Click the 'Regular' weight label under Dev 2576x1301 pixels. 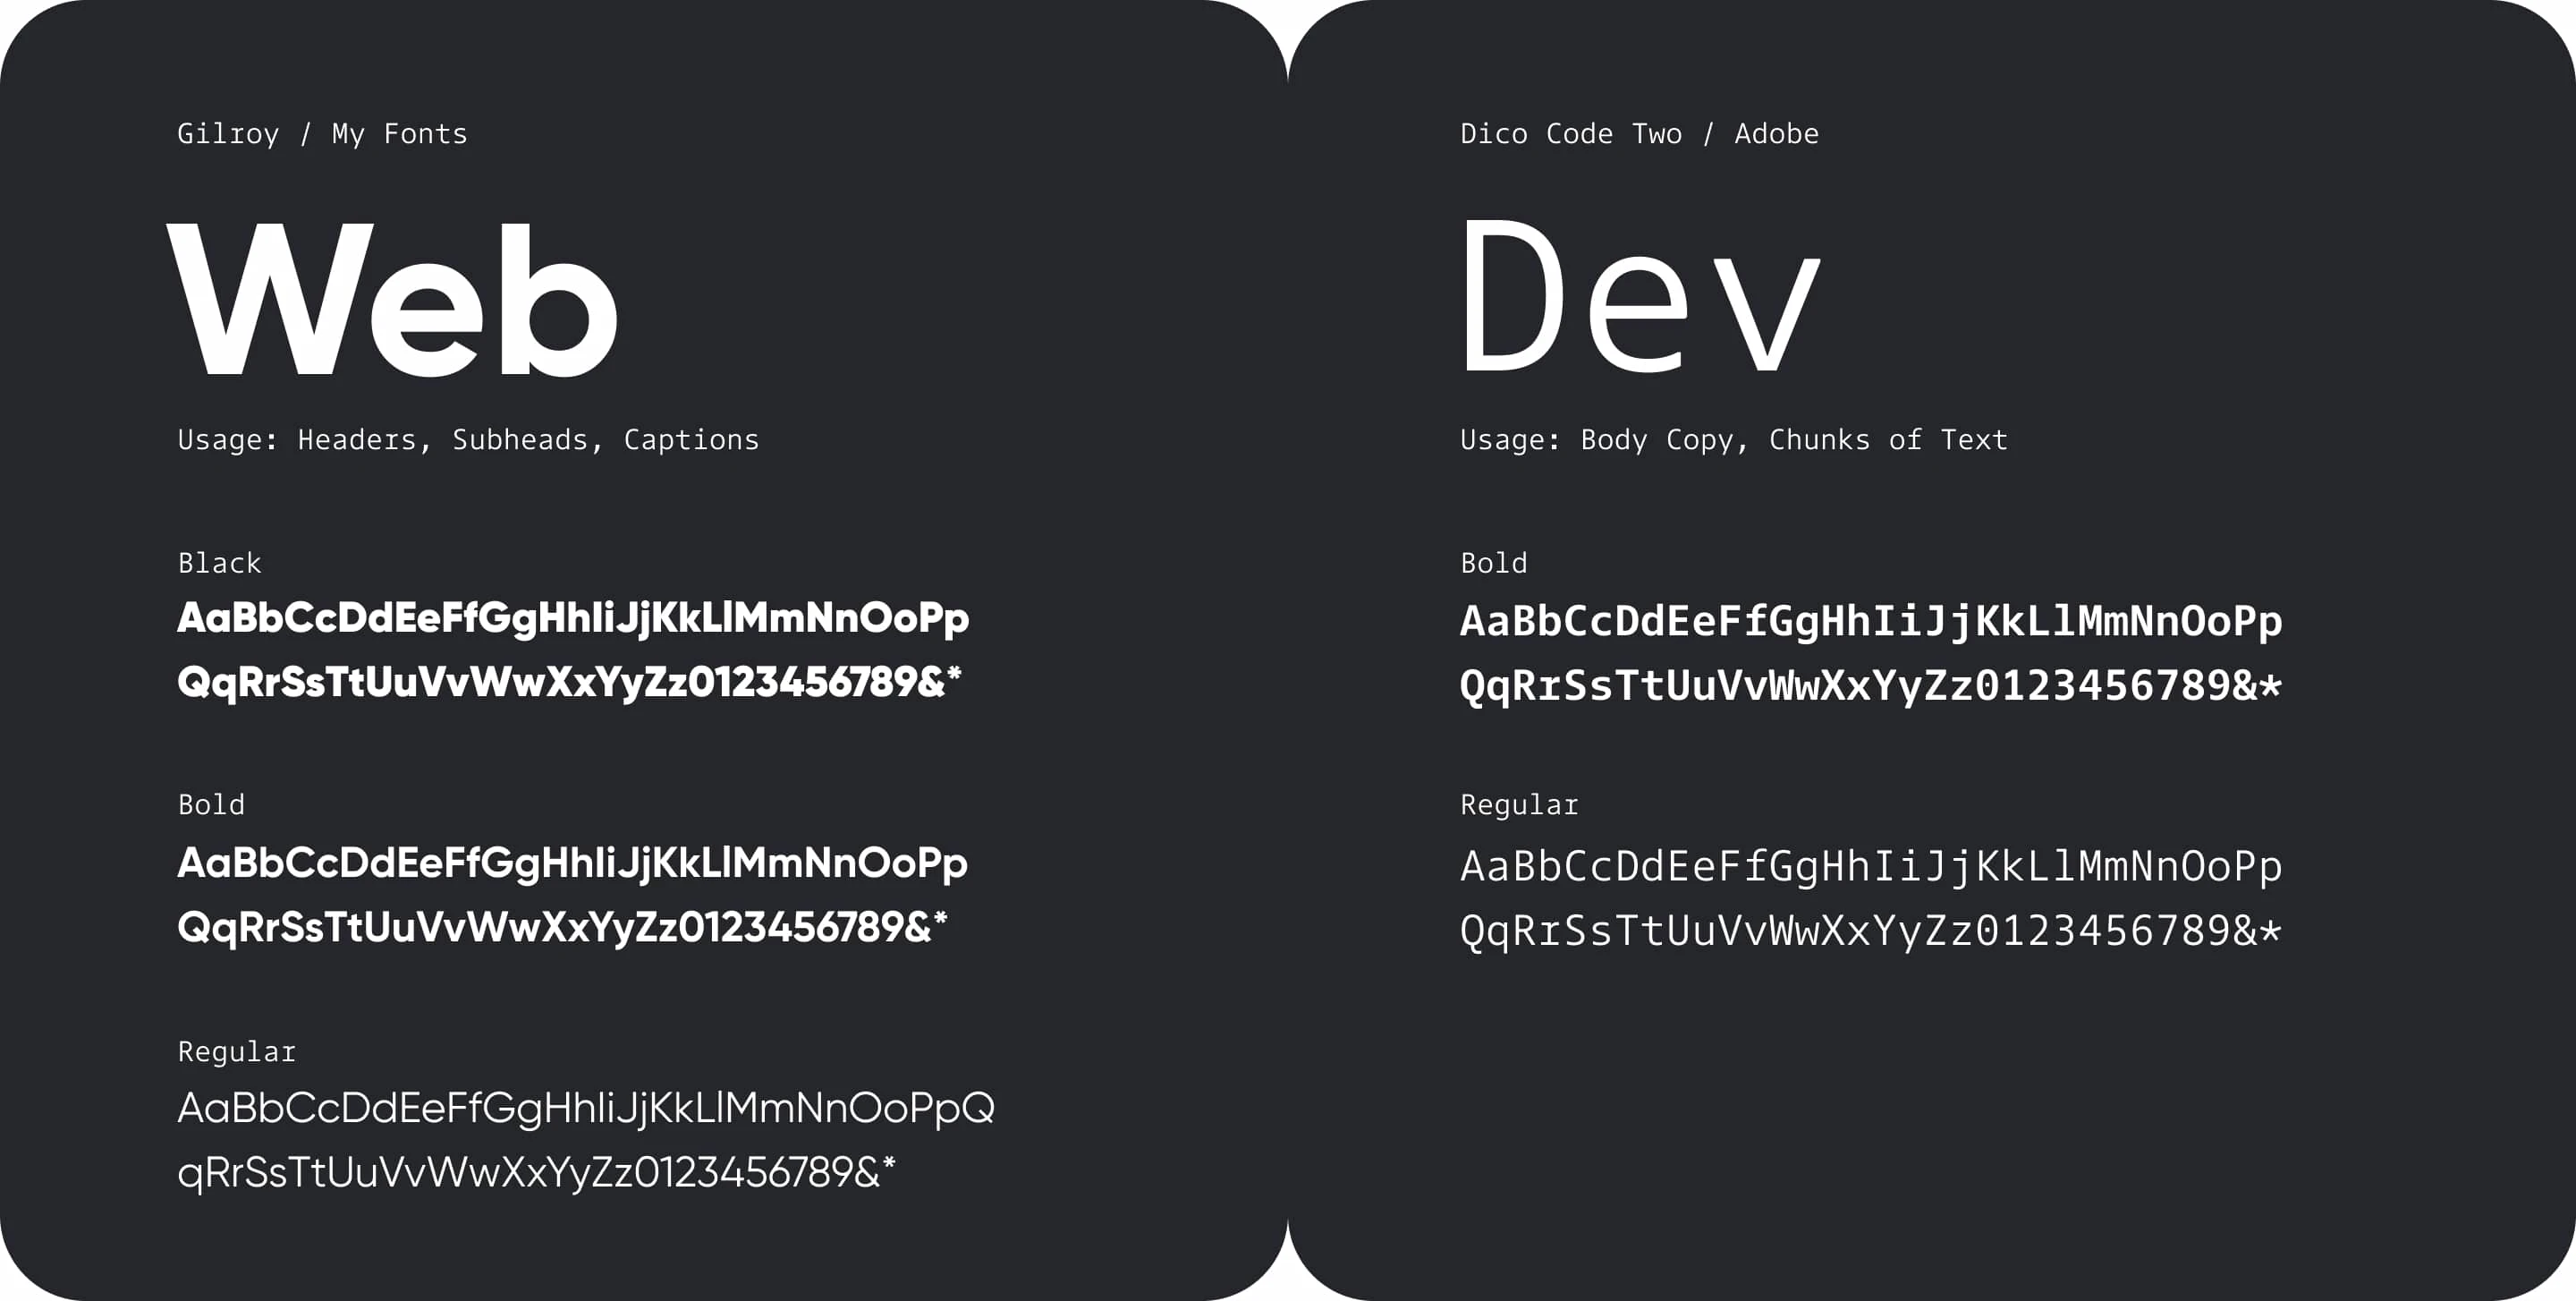[1519, 805]
